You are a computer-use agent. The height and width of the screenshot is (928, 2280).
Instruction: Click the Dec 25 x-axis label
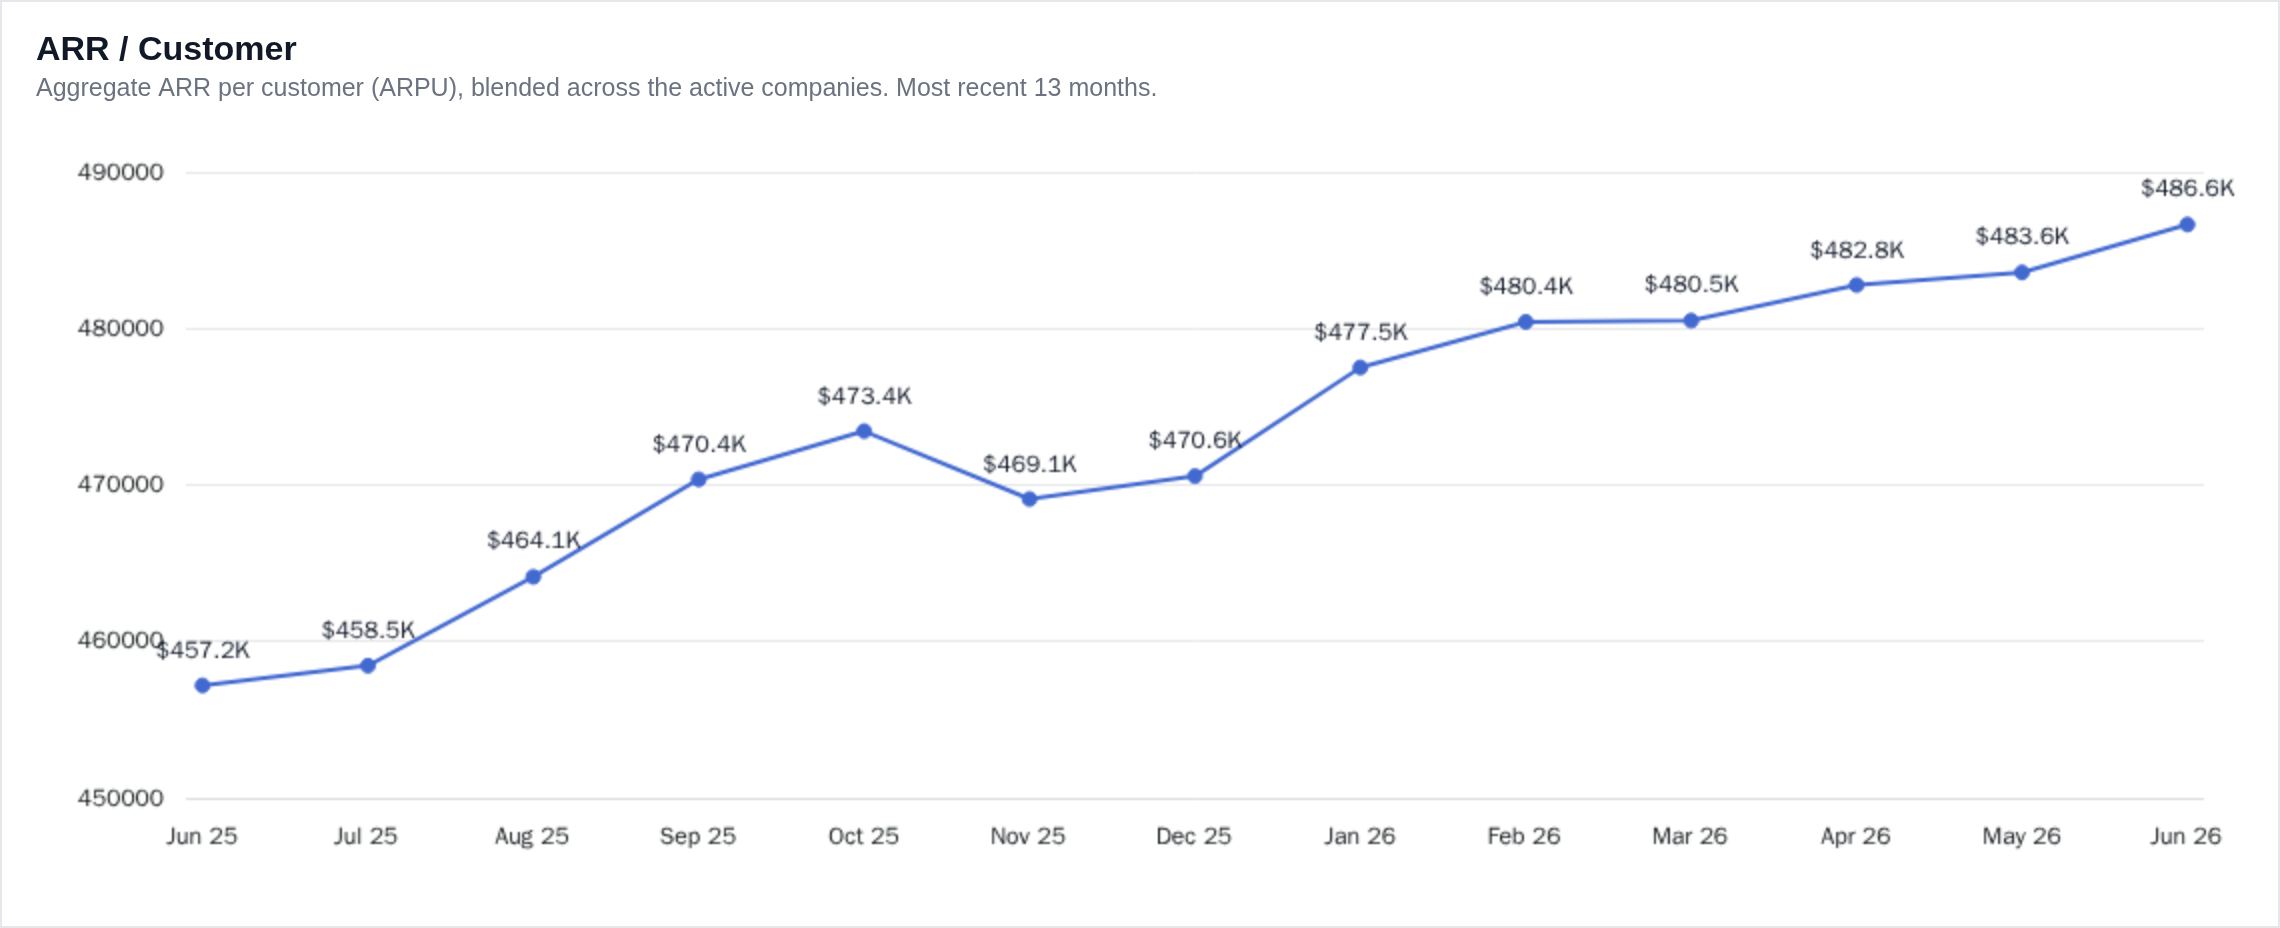point(1194,836)
